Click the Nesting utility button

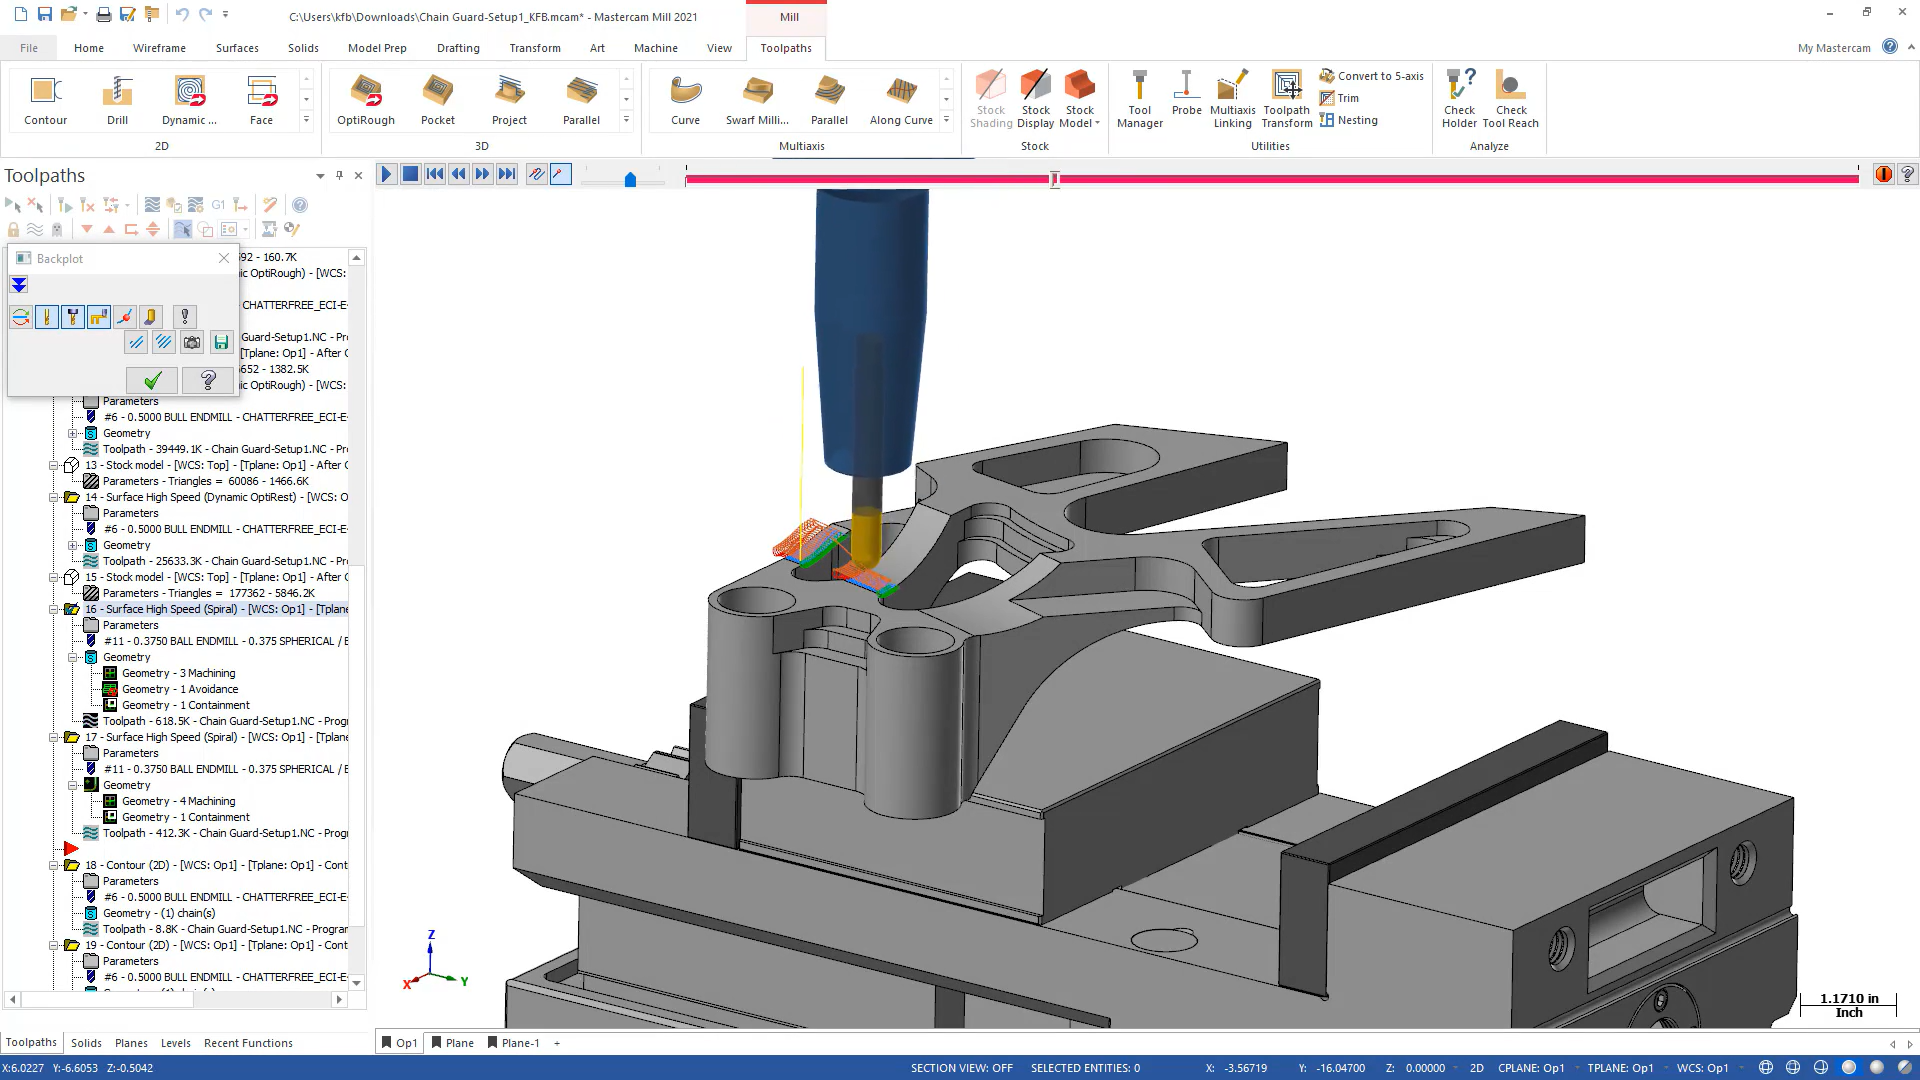click(x=1348, y=120)
